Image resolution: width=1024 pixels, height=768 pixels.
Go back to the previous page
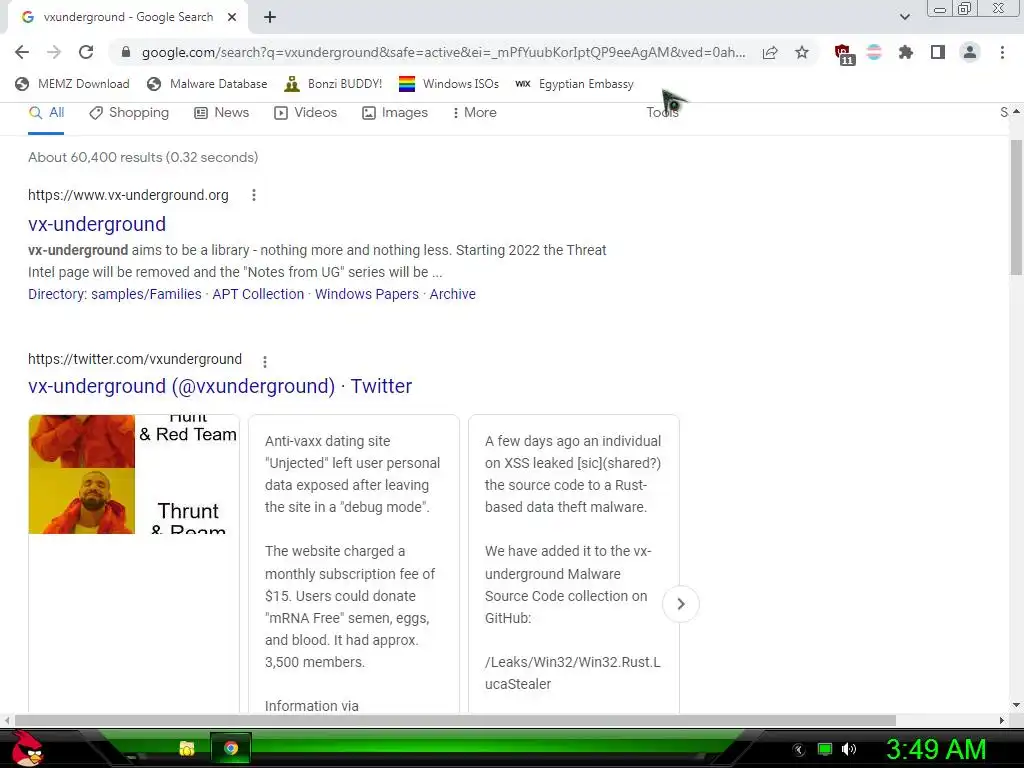tap(22, 52)
